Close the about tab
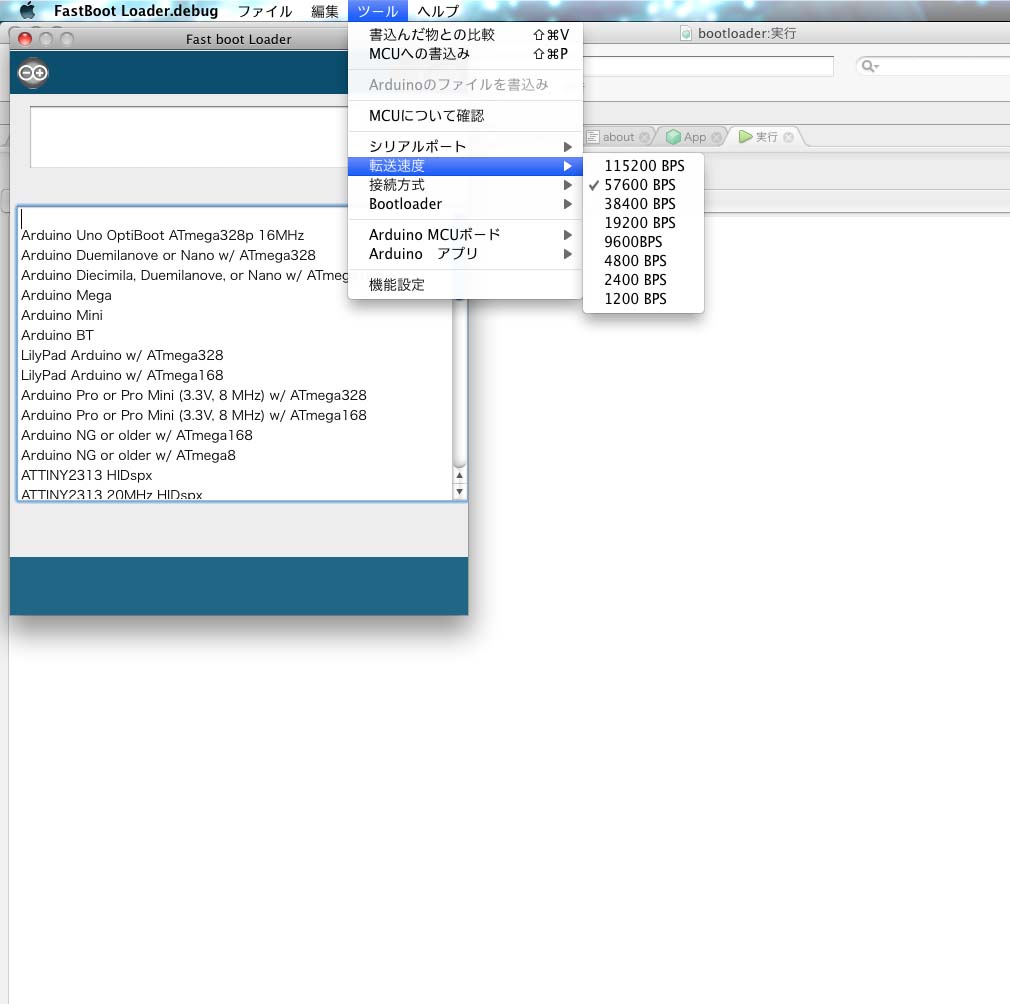Viewport: 1010px width, 1004px height. [x=644, y=137]
